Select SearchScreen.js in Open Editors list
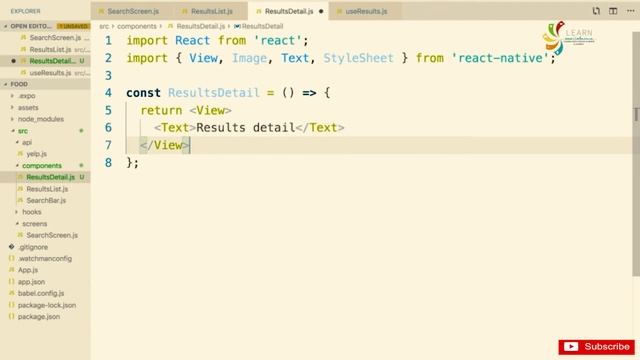The height and width of the screenshot is (360, 640). click(x=55, y=38)
